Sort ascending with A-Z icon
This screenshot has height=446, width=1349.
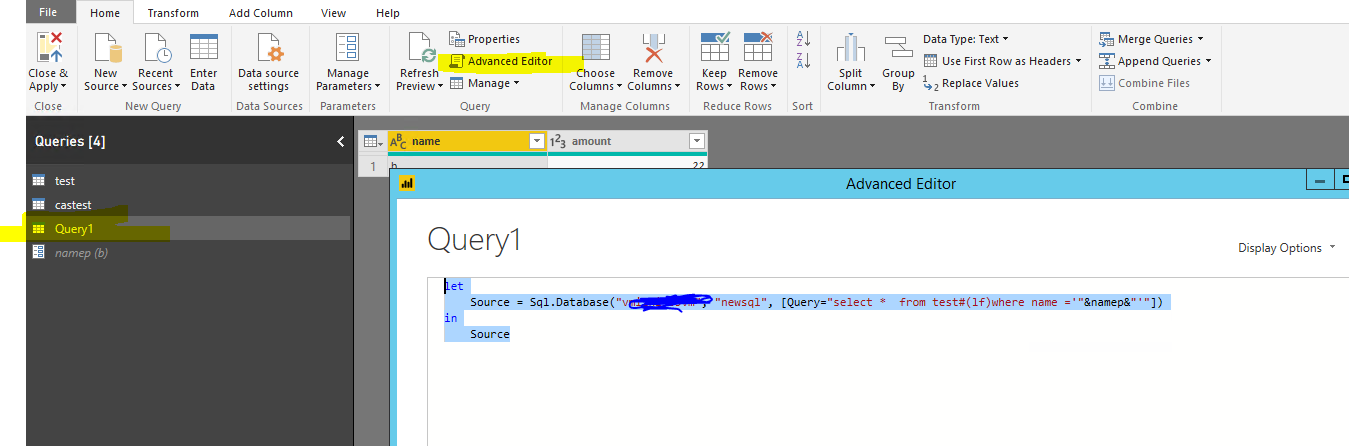(x=802, y=39)
